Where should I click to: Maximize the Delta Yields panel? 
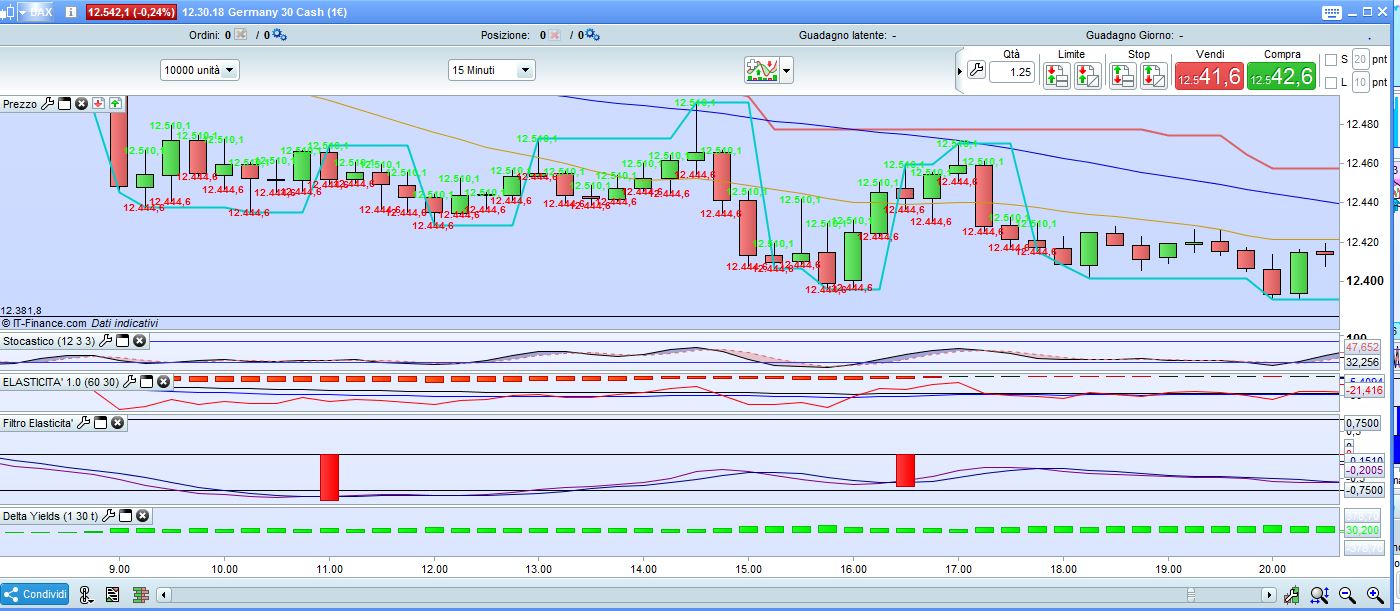[126, 516]
